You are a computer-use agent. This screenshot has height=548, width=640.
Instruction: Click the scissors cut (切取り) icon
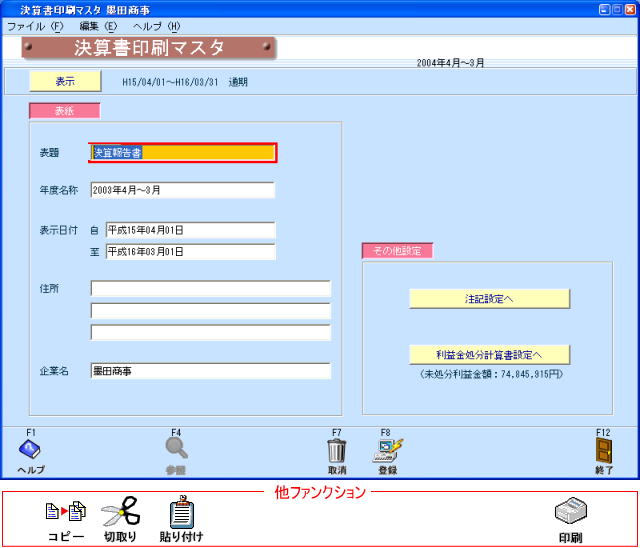121,513
